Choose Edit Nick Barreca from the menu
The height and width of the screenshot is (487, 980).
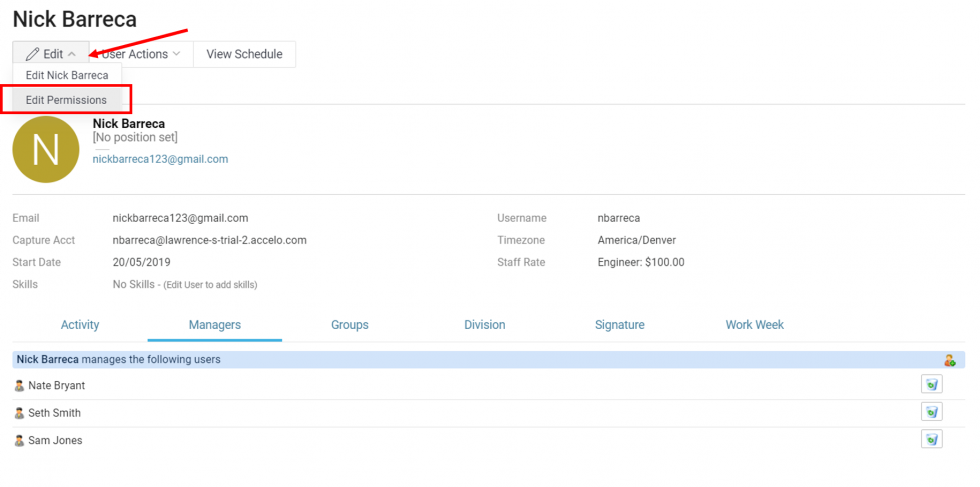click(x=67, y=75)
